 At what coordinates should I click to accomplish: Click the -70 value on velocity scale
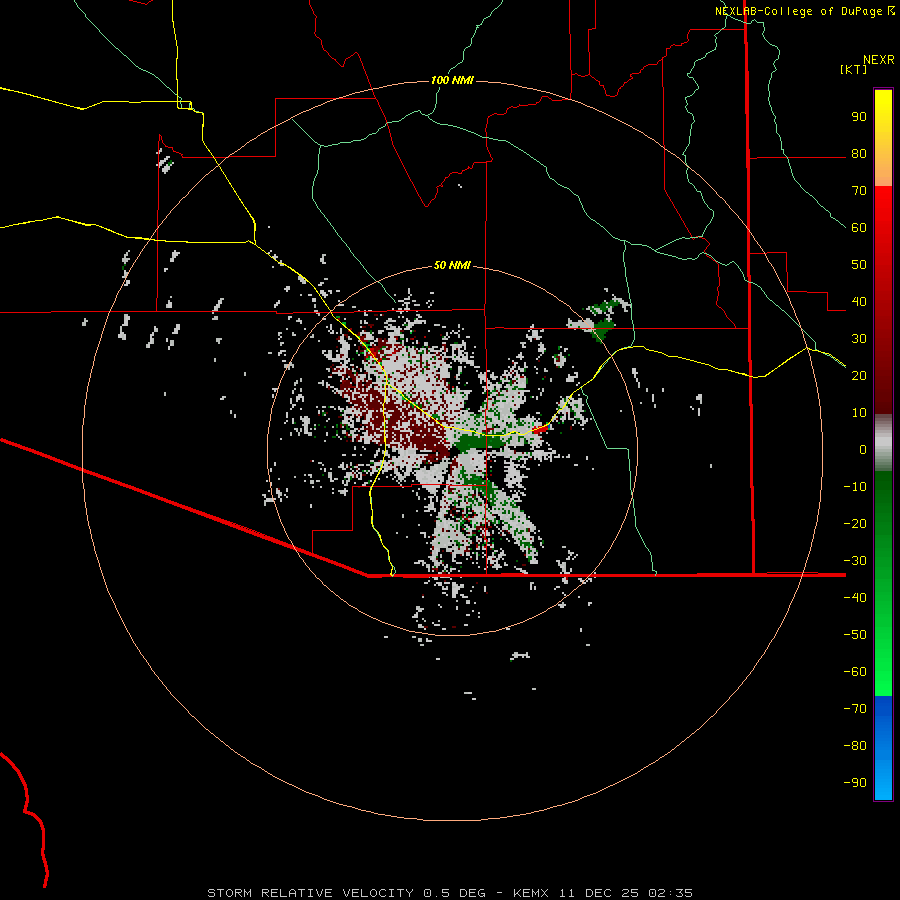(855, 709)
